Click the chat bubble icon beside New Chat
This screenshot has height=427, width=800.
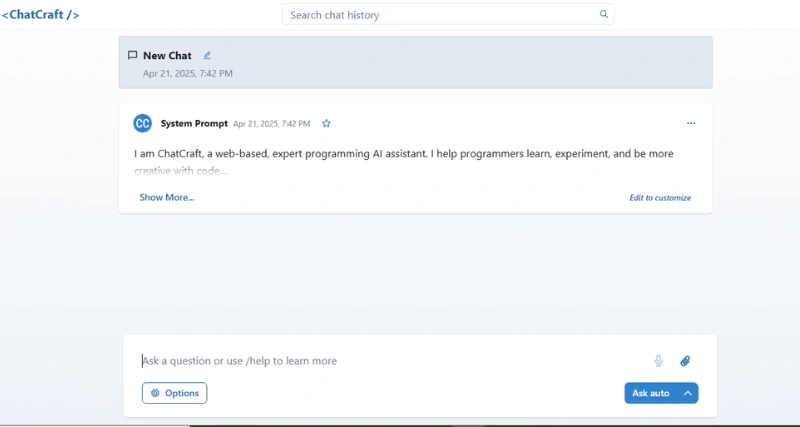point(132,56)
